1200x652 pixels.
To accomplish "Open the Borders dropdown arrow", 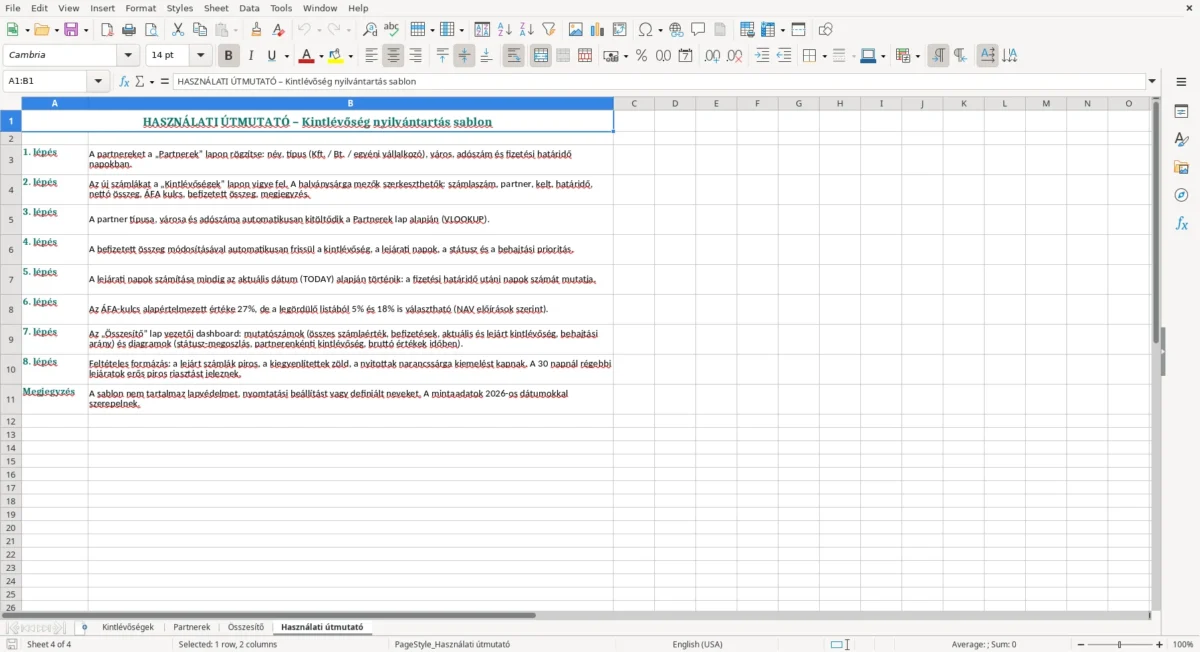I will (824, 56).
